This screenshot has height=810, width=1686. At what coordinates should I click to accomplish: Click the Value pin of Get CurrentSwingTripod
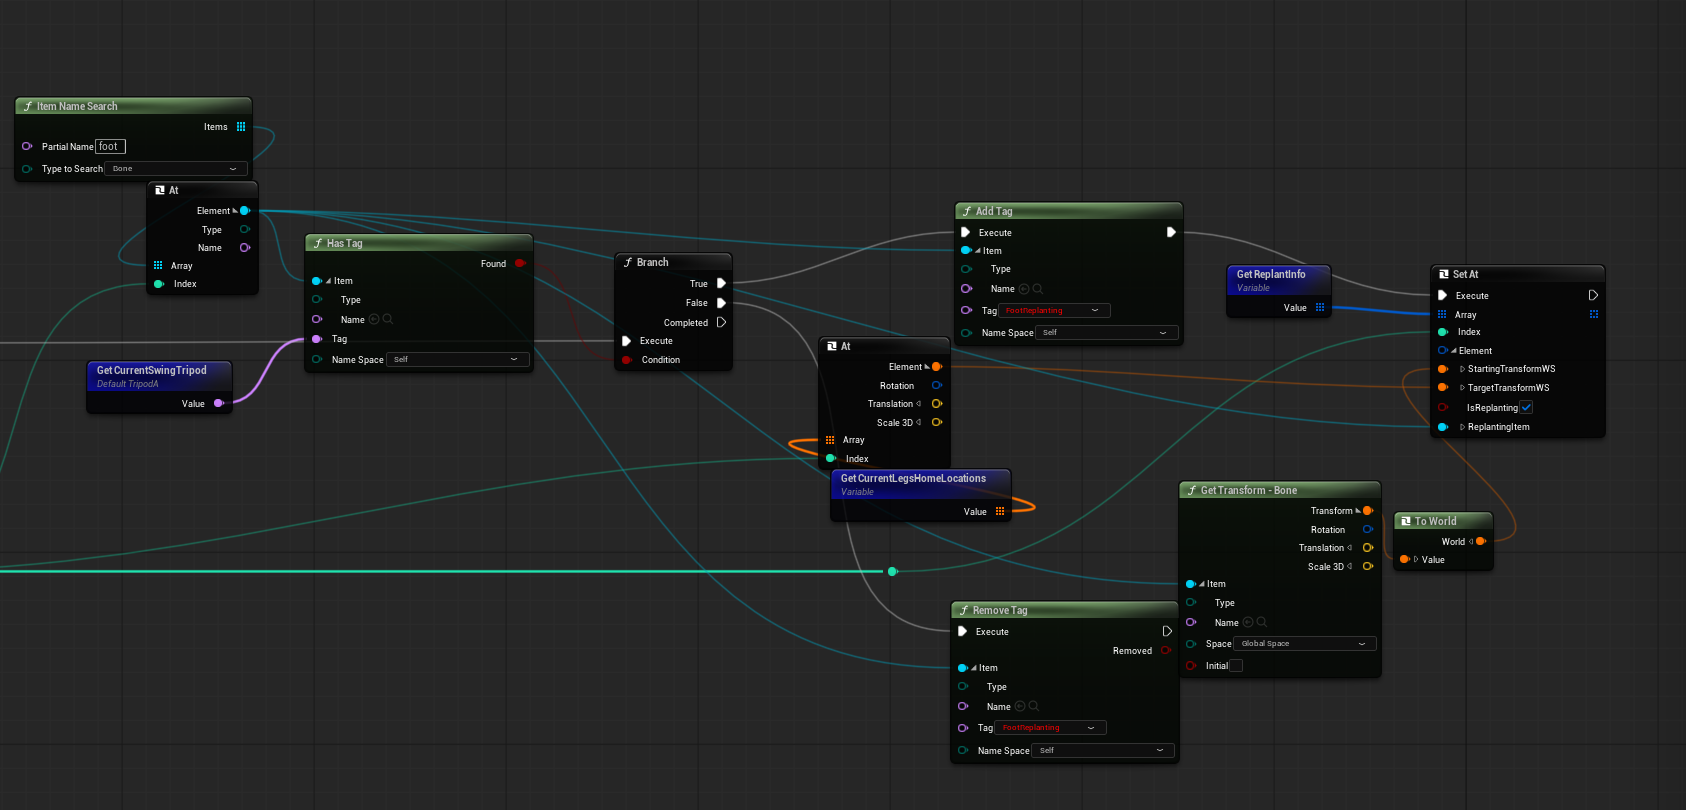[219, 404]
